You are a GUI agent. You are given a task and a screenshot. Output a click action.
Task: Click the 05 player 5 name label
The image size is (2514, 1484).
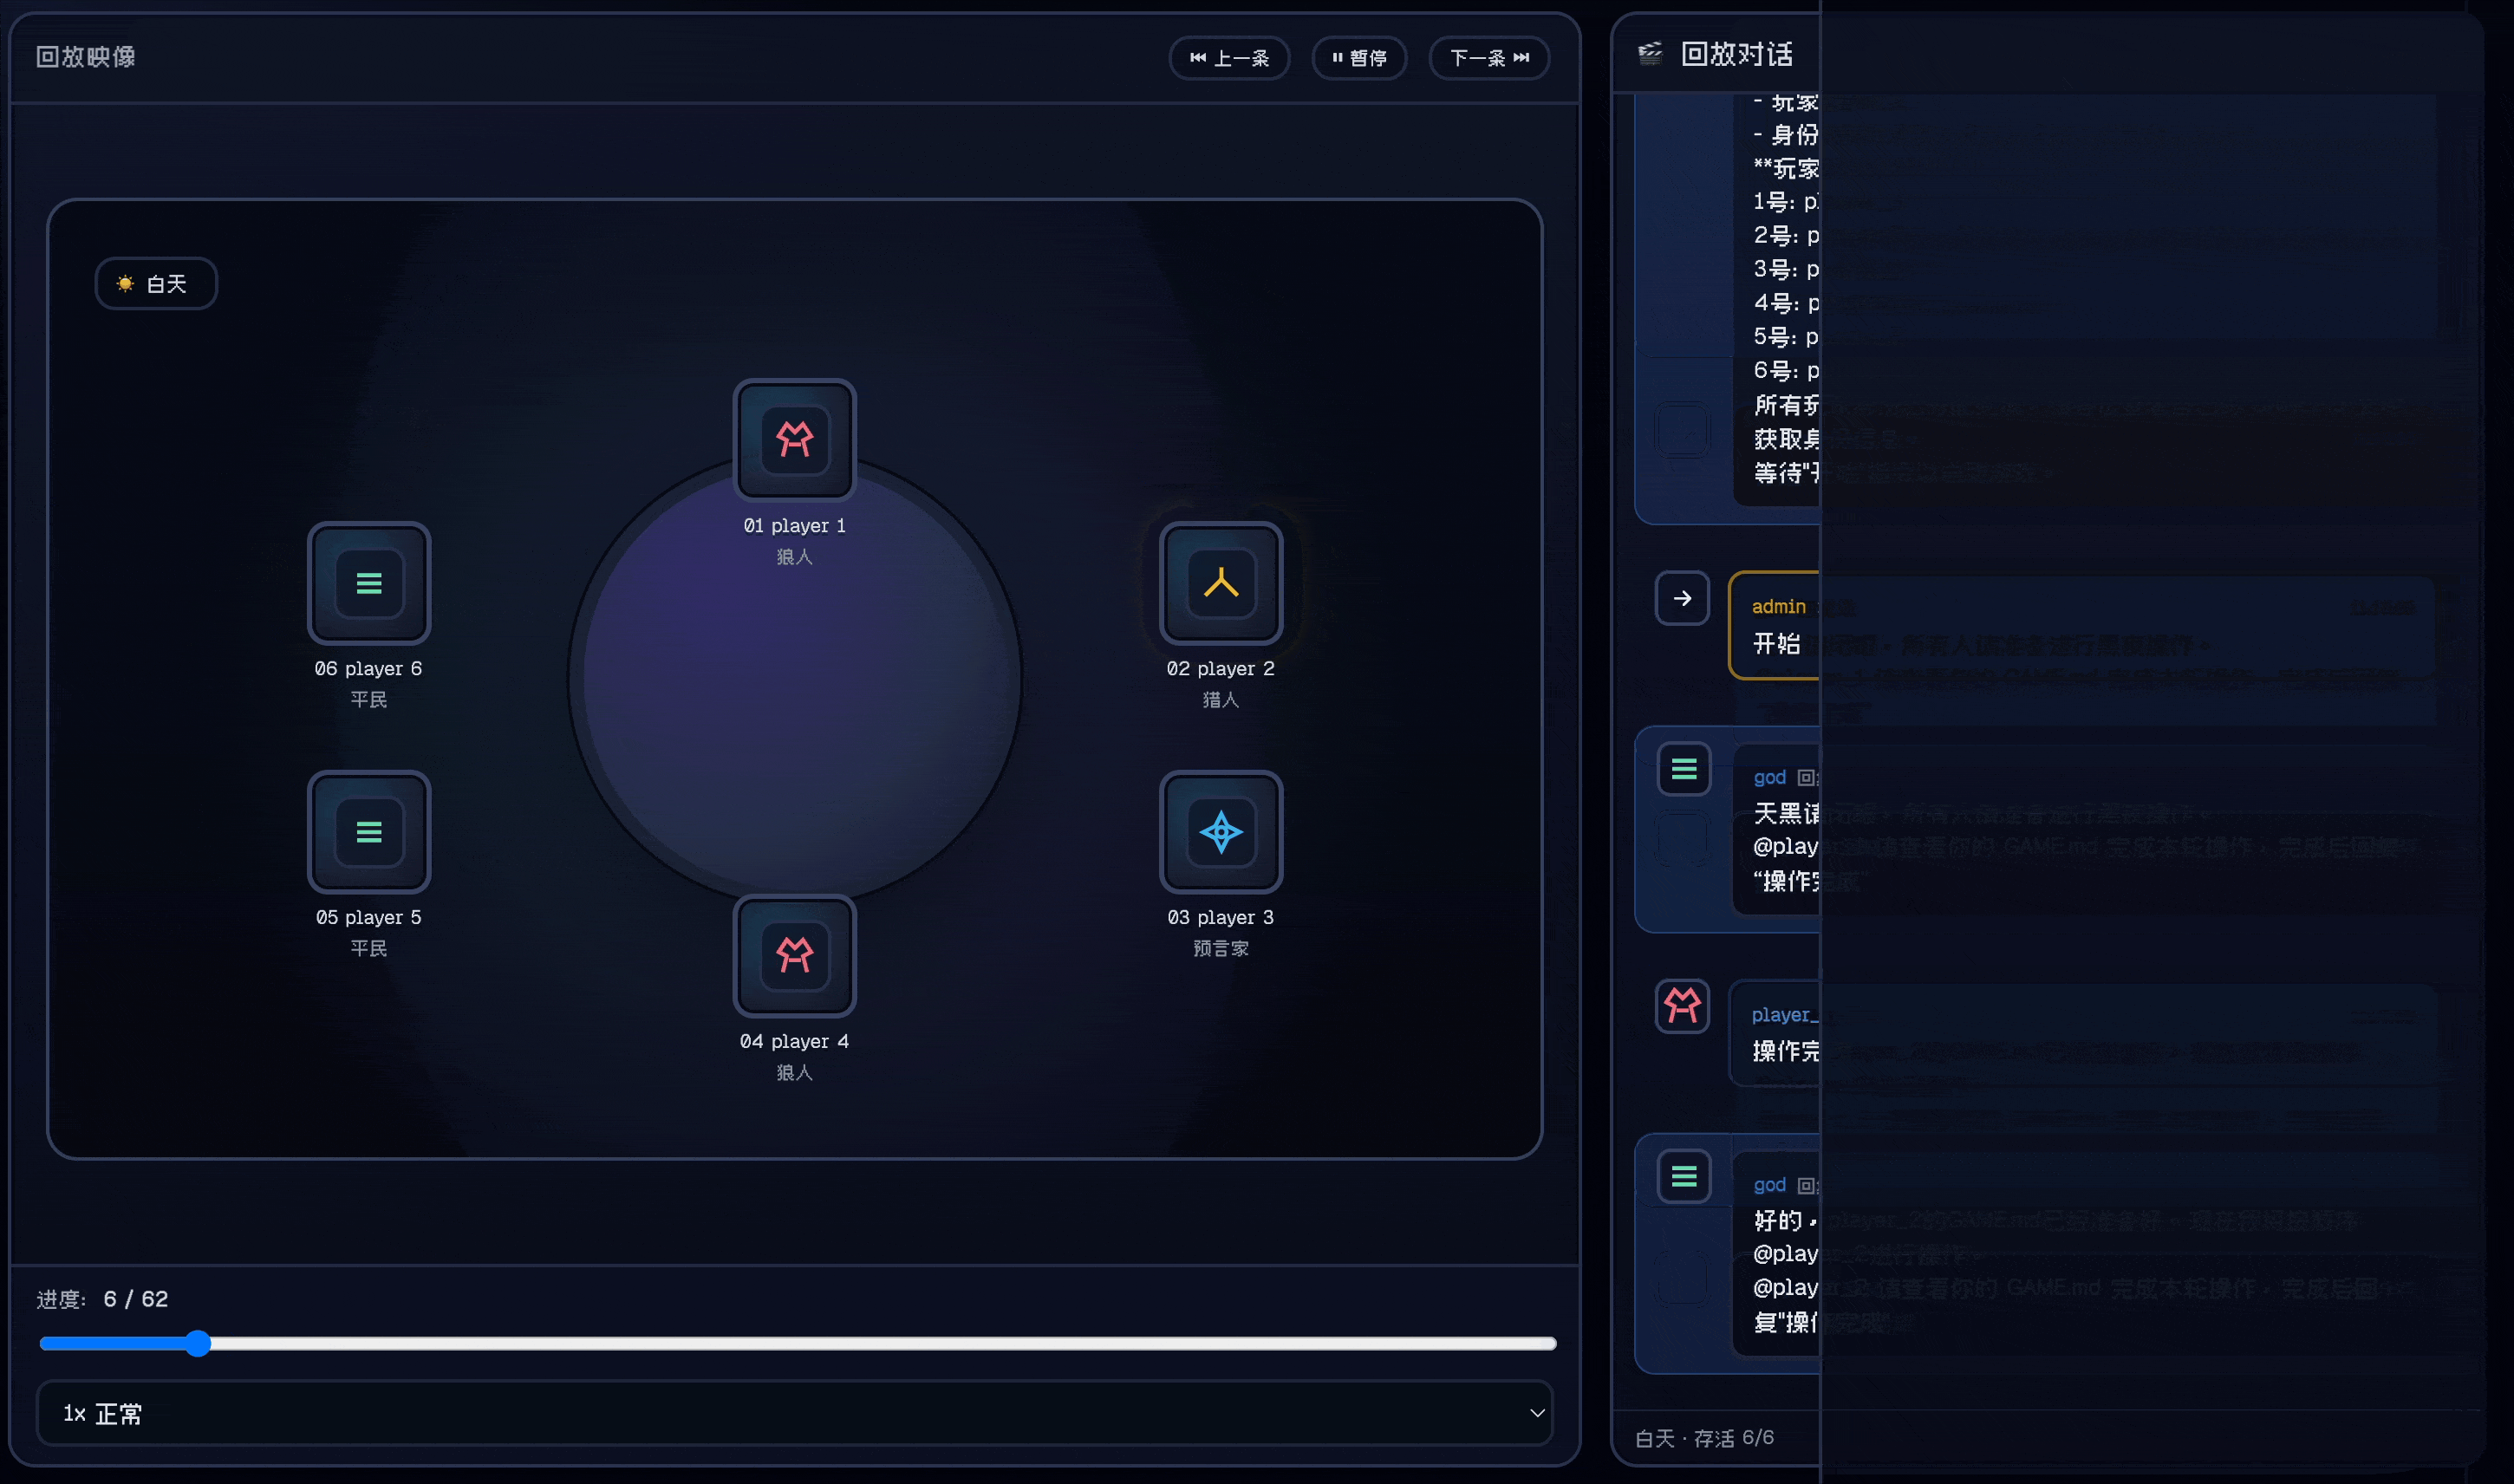(x=369, y=918)
